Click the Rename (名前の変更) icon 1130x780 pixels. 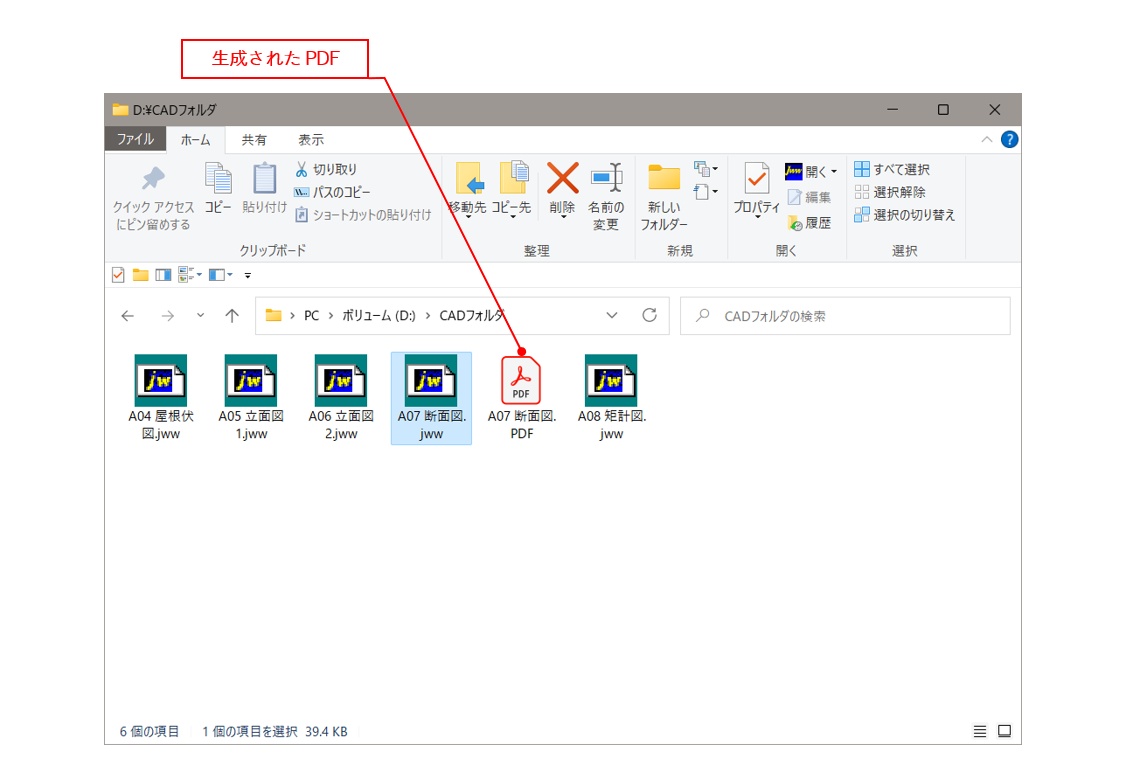point(606,180)
